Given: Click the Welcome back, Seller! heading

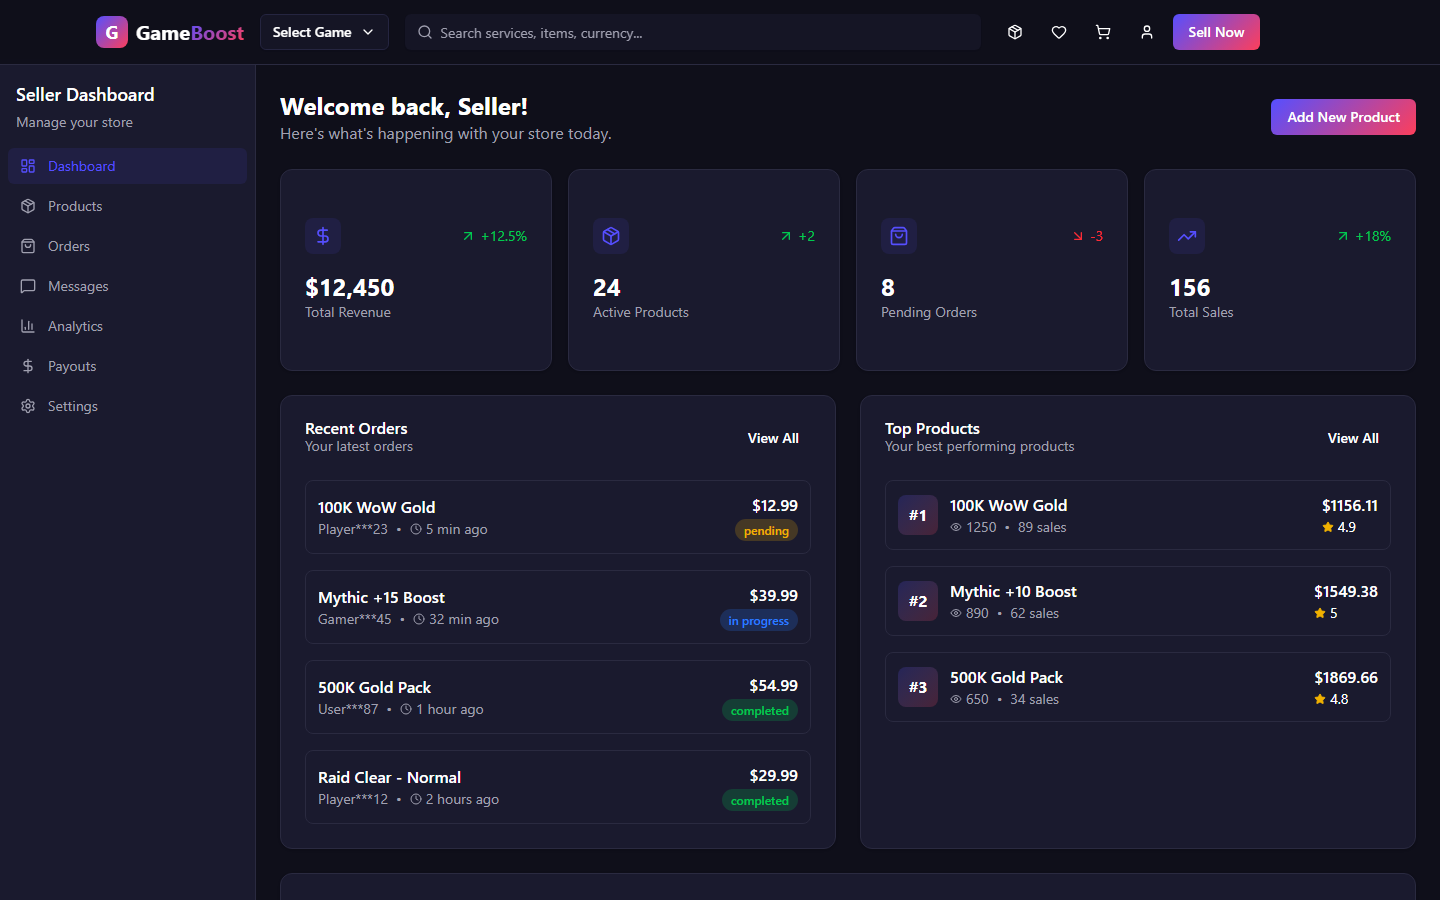Looking at the screenshot, I should pyautogui.click(x=404, y=107).
